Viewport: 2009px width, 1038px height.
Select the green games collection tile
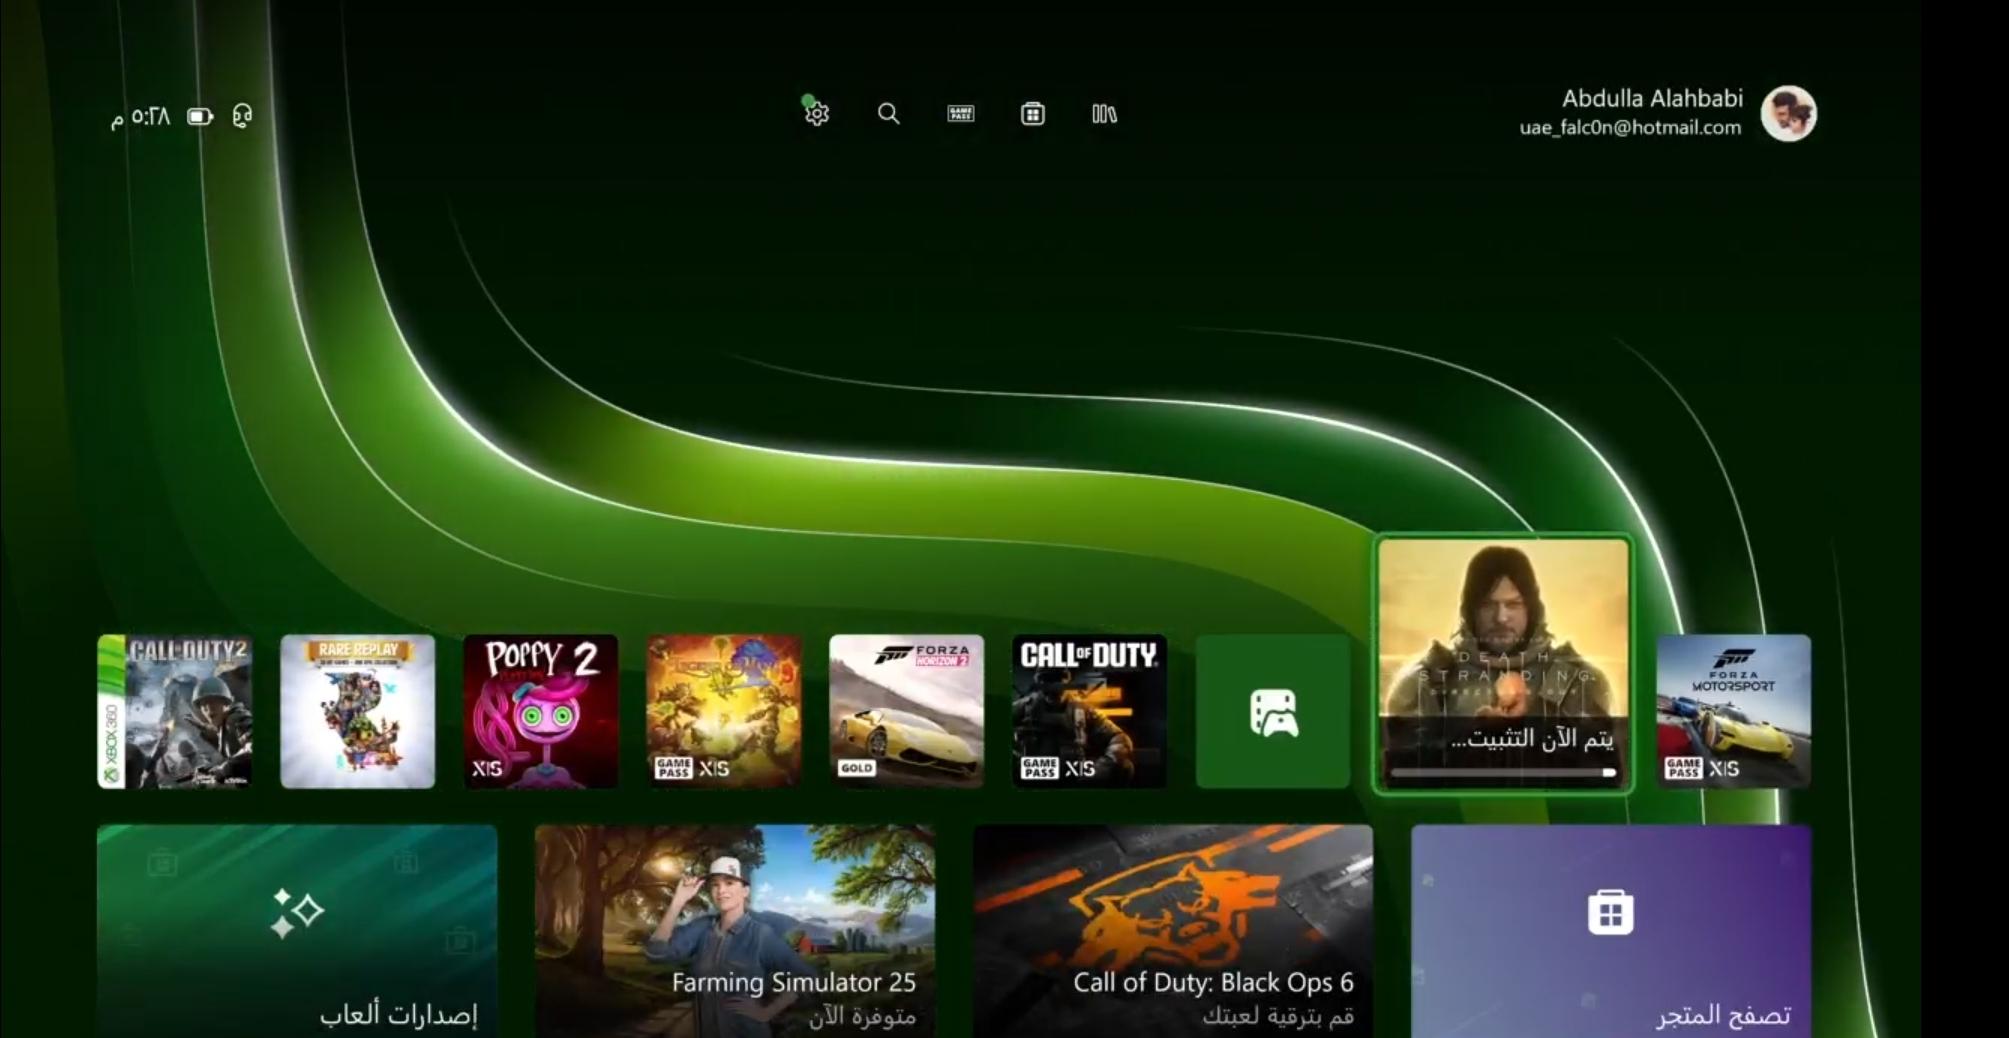coord(1273,711)
